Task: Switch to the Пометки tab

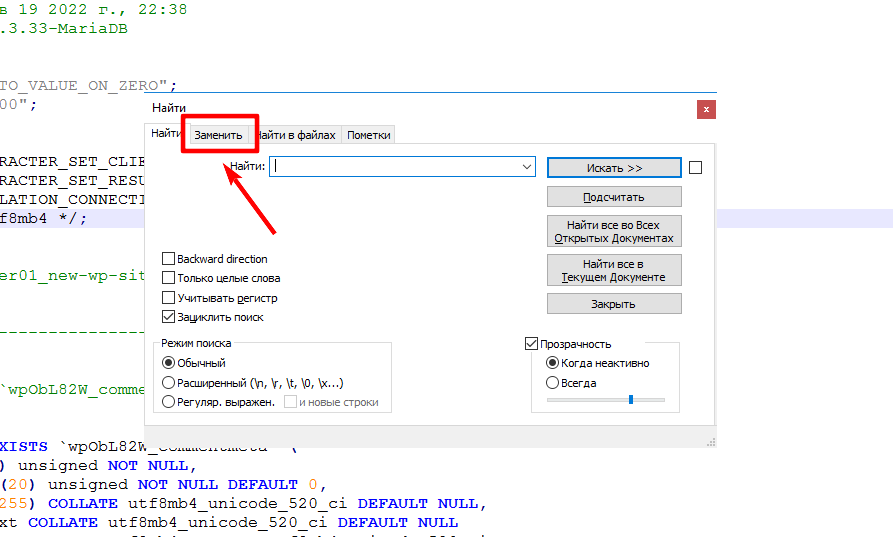Action: click(368, 135)
